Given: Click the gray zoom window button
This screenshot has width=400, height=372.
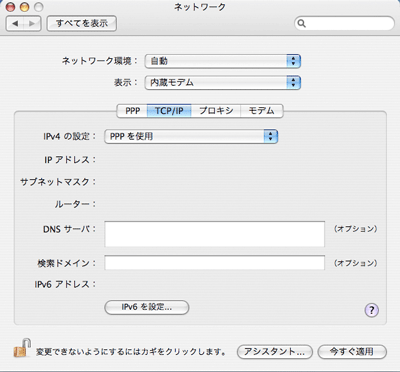Looking at the screenshot, I should 39,7.
